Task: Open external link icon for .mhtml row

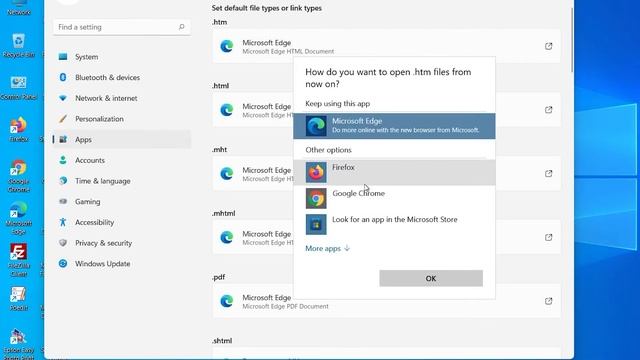Action: (549, 237)
